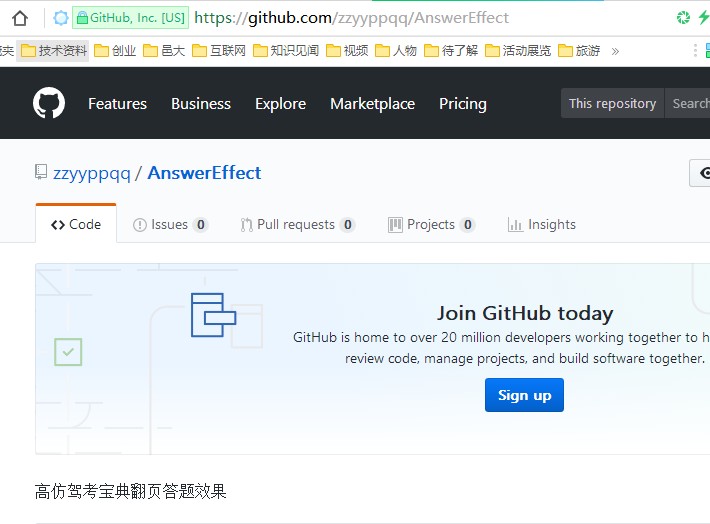Select the Projects tab
710x524 pixels.
point(431,225)
